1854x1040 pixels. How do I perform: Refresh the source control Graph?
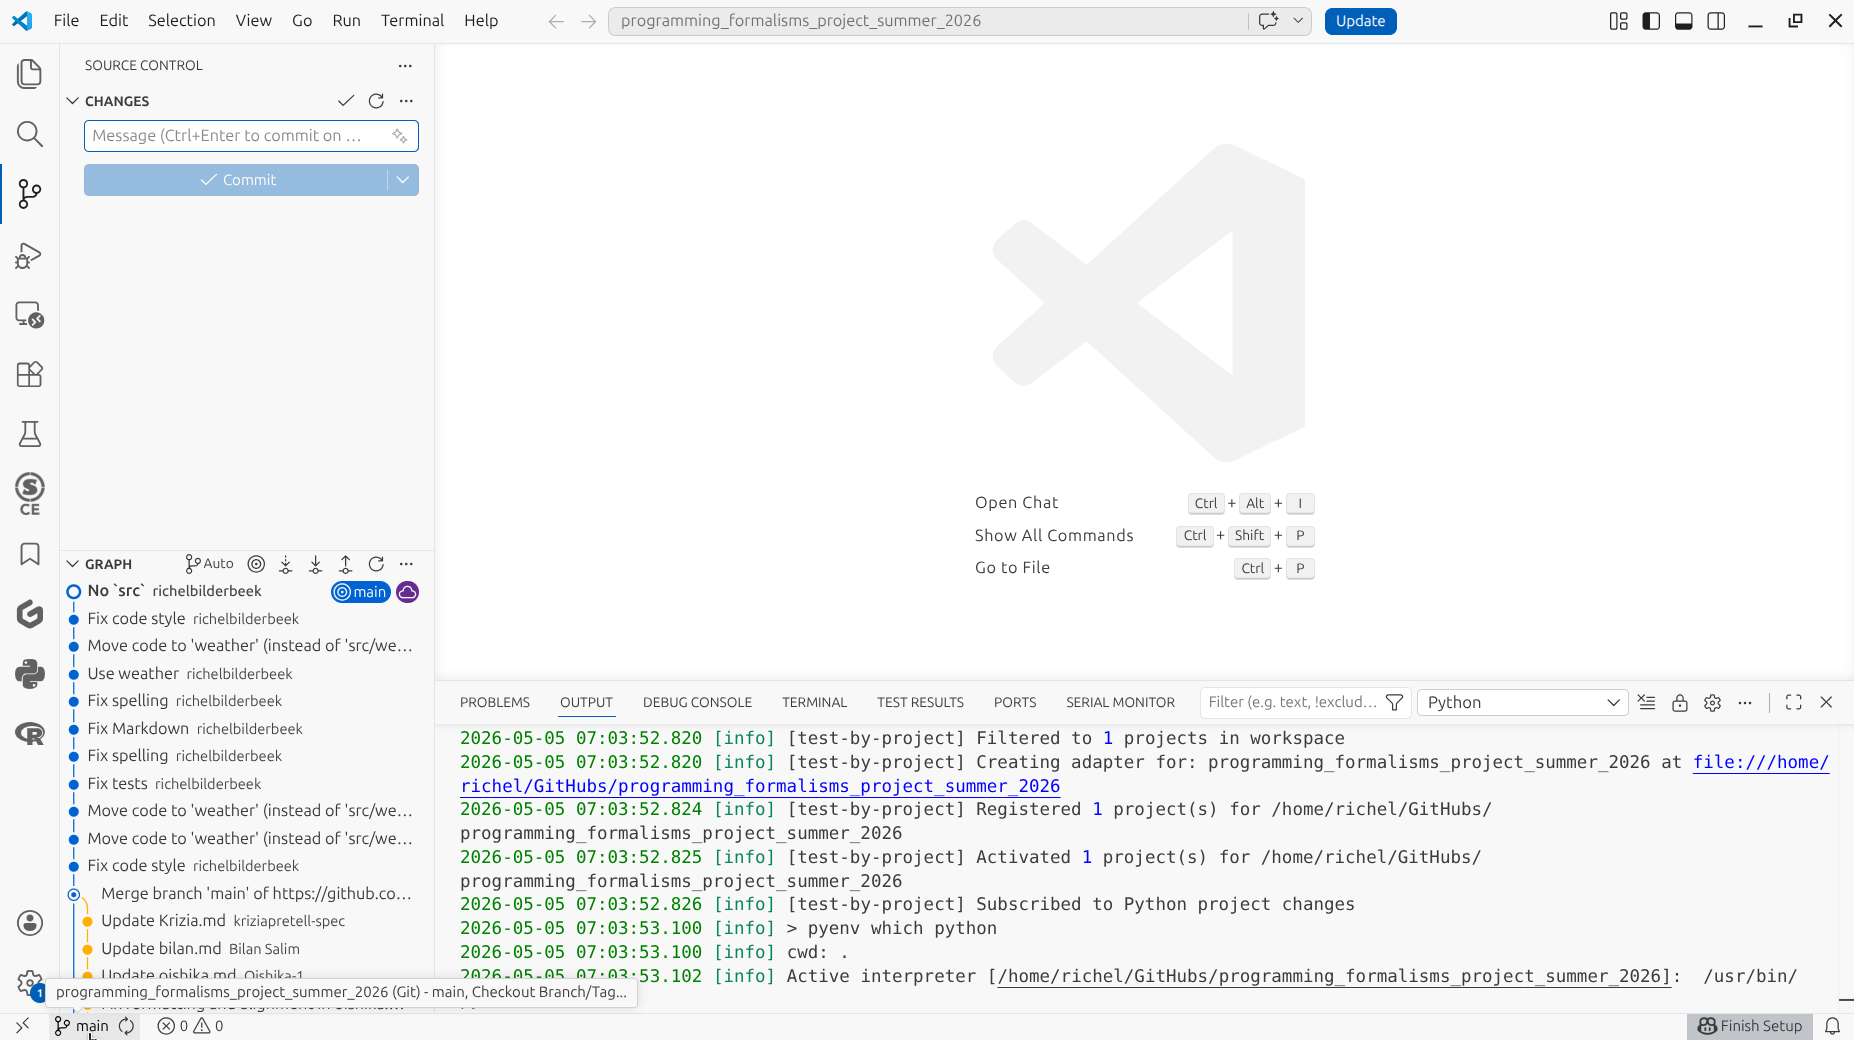pos(376,564)
